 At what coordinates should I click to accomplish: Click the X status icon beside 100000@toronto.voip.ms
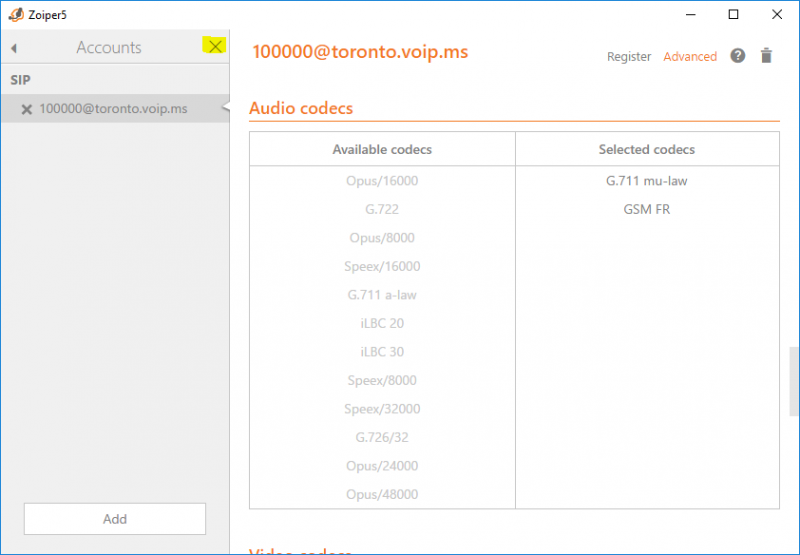pyautogui.click(x=27, y=109)
